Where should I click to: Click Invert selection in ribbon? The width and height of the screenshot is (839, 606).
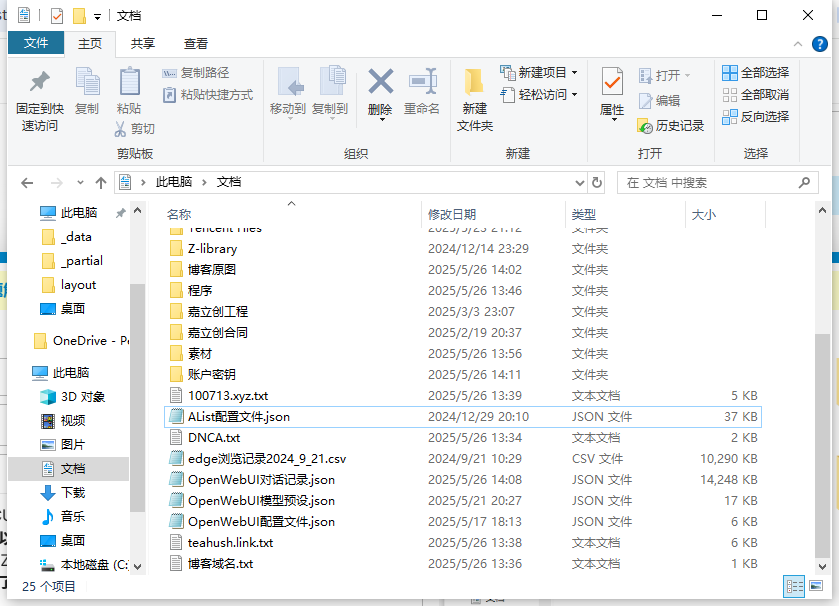[x=755, y=116]
